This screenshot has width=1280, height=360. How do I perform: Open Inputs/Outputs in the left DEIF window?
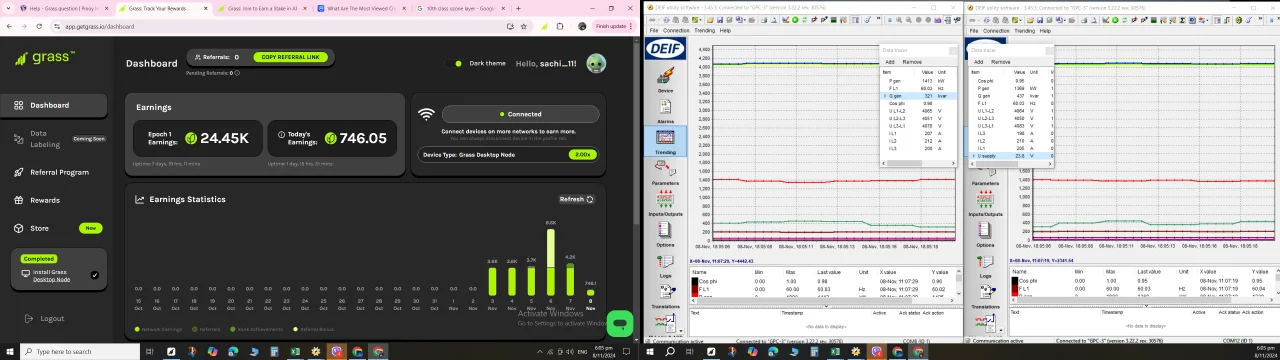click(665, 203)
